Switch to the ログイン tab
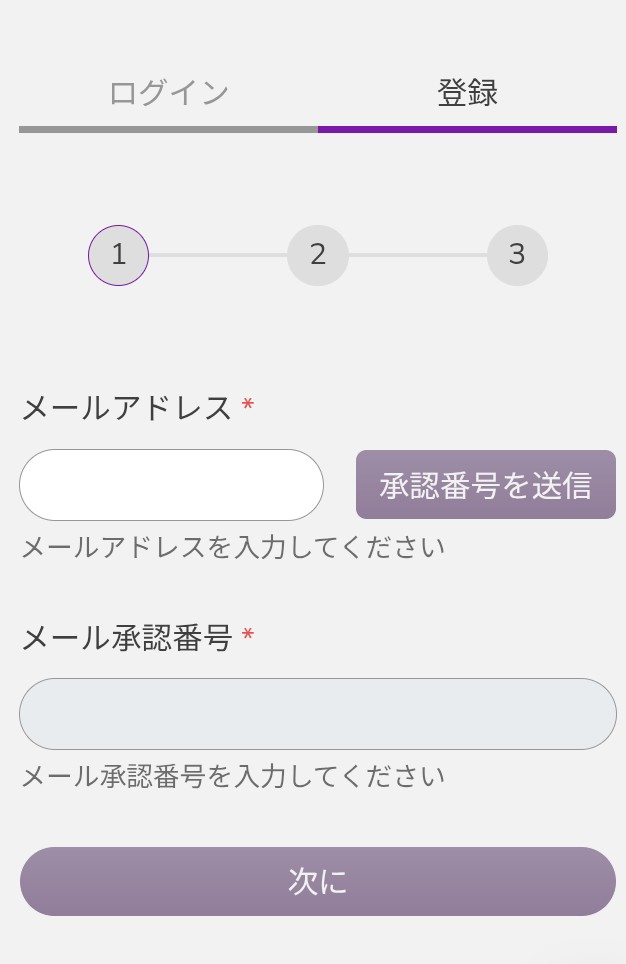 168,93
